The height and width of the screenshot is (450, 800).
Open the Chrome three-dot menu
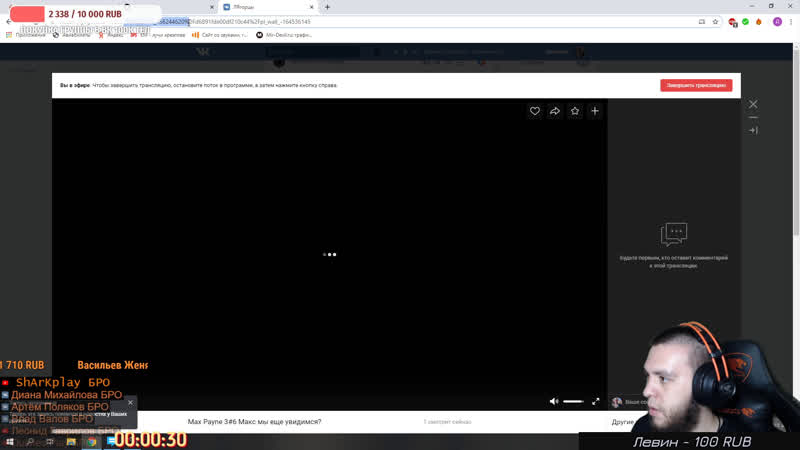[791, 21]
